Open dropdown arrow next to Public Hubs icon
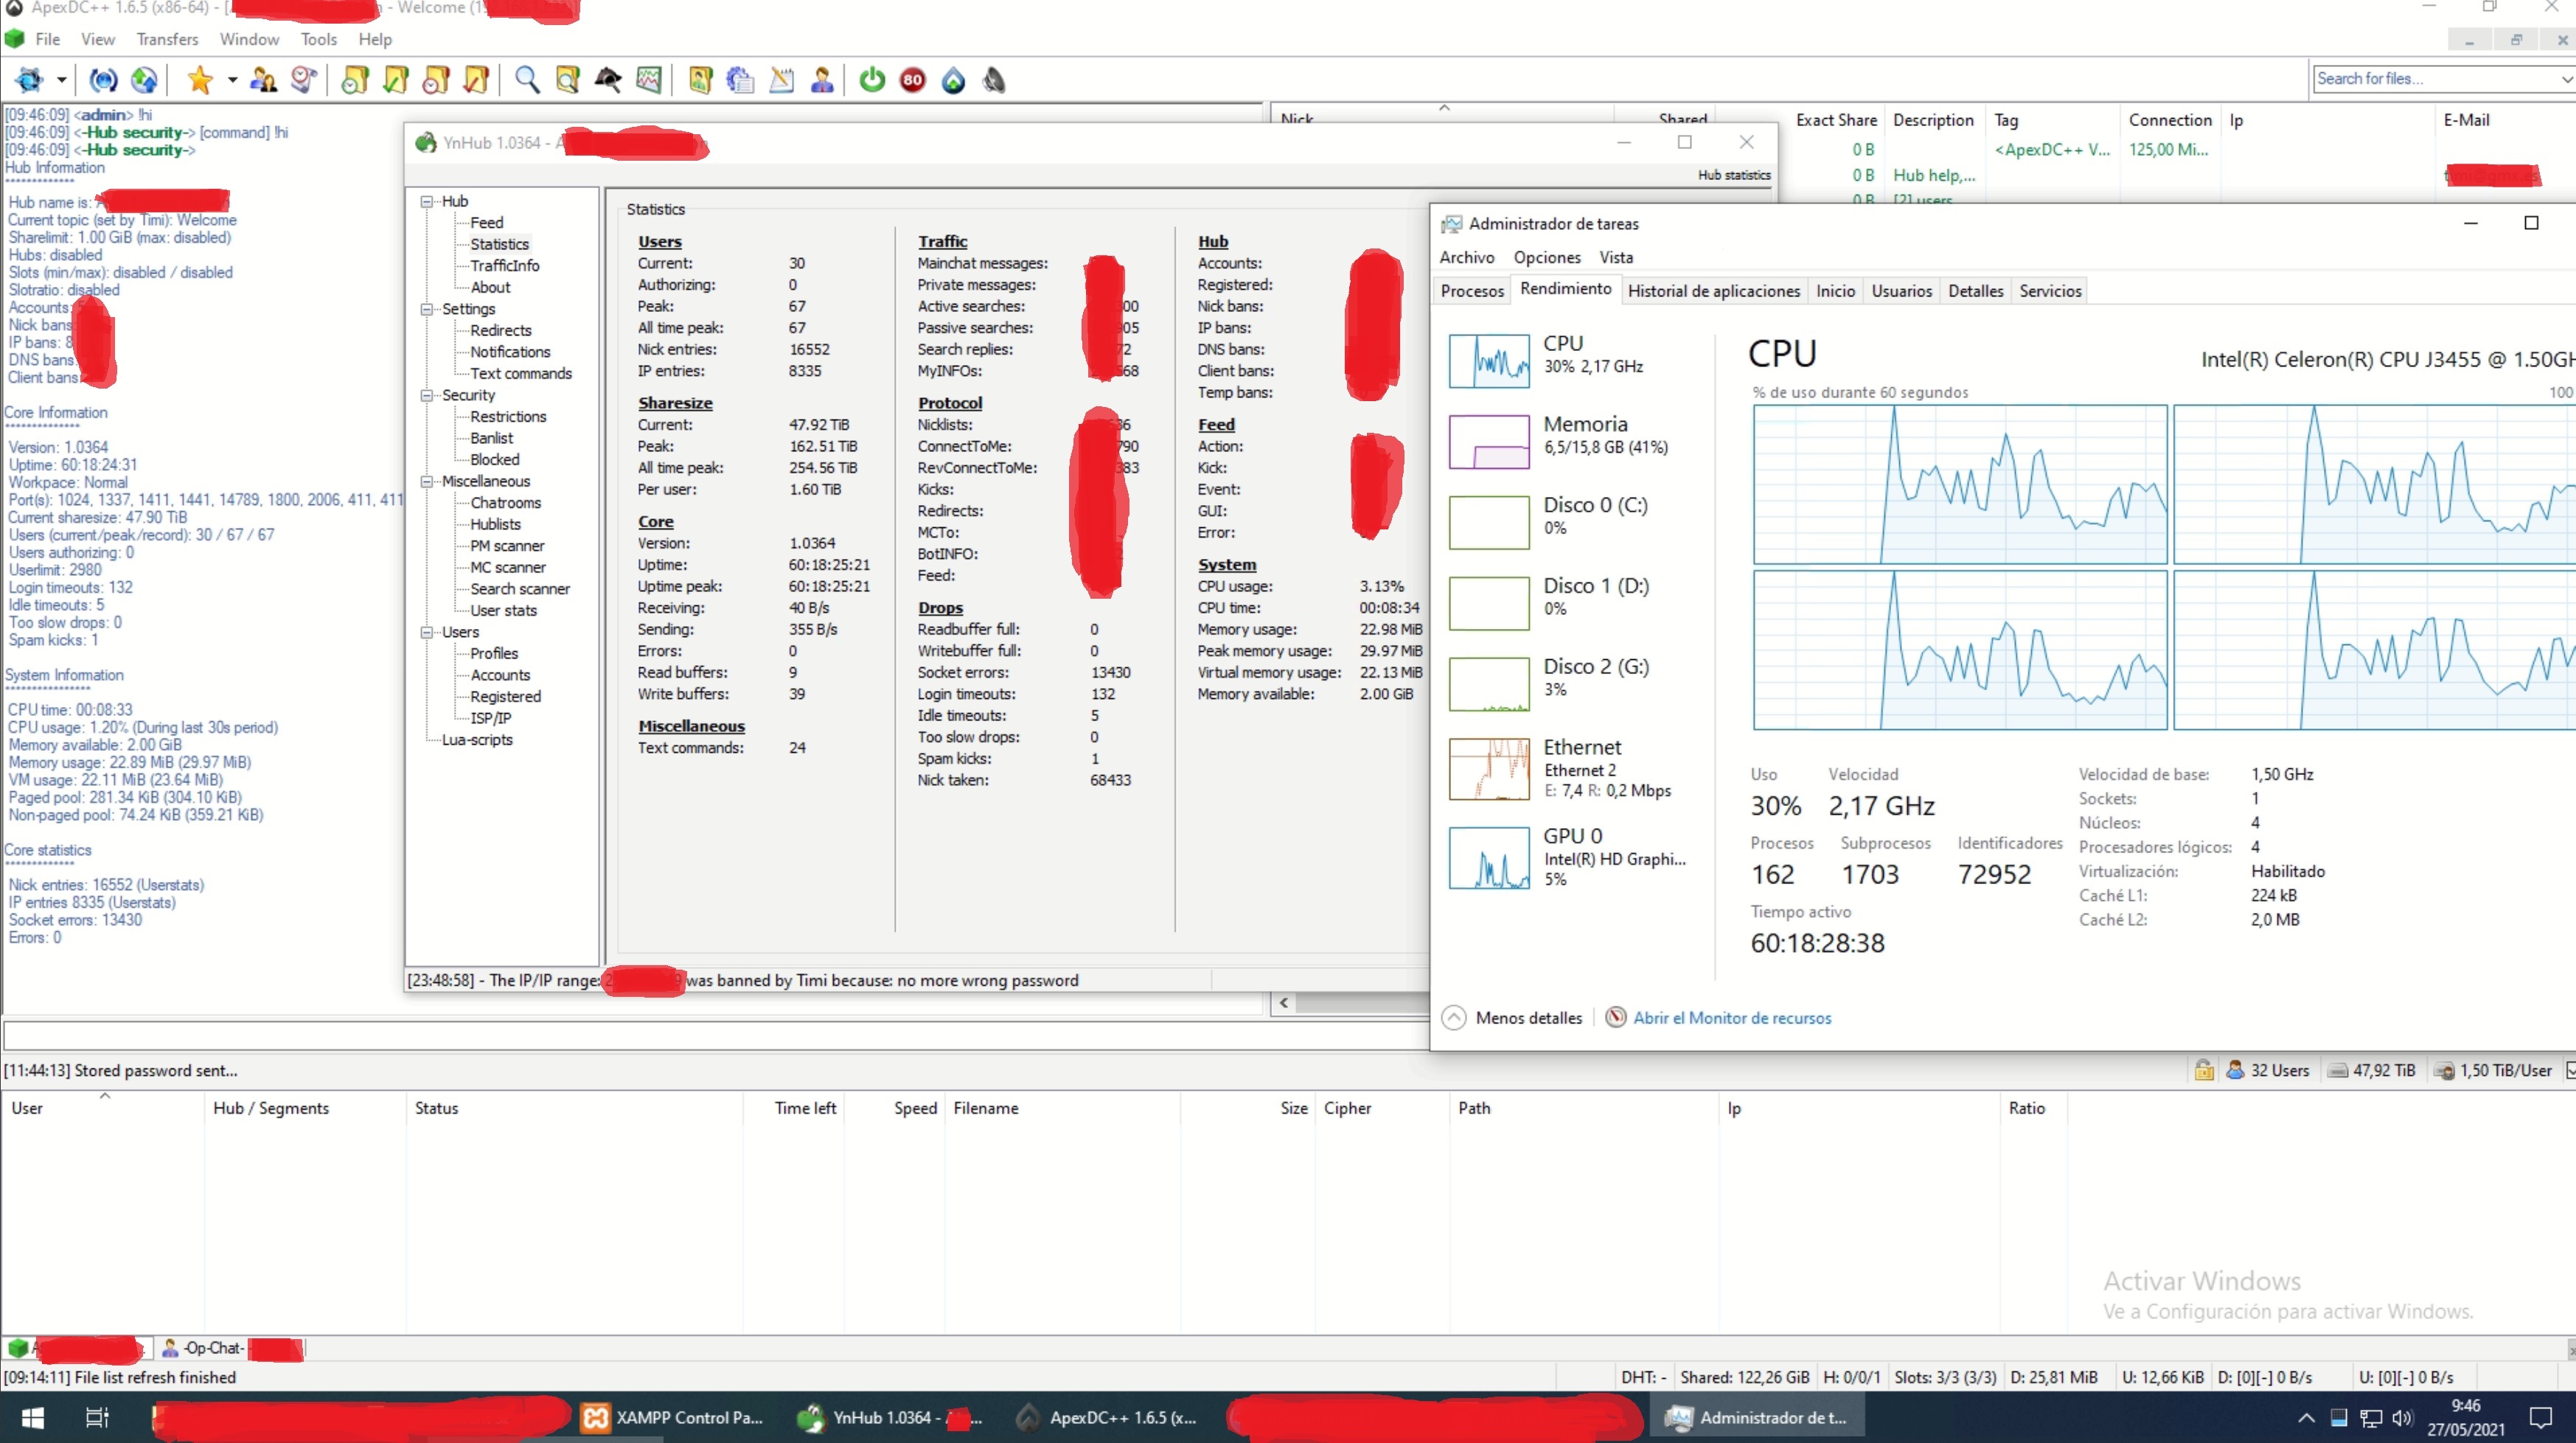The height and width of the screenshot is (1443, 2576). point(61,80)
